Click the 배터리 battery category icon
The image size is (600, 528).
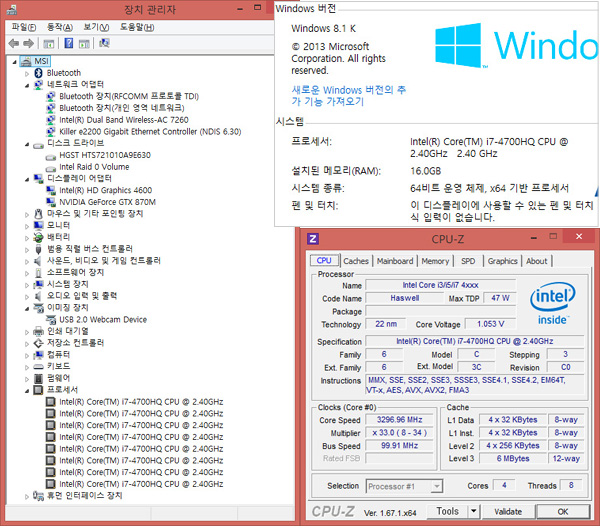click(38, 237)
